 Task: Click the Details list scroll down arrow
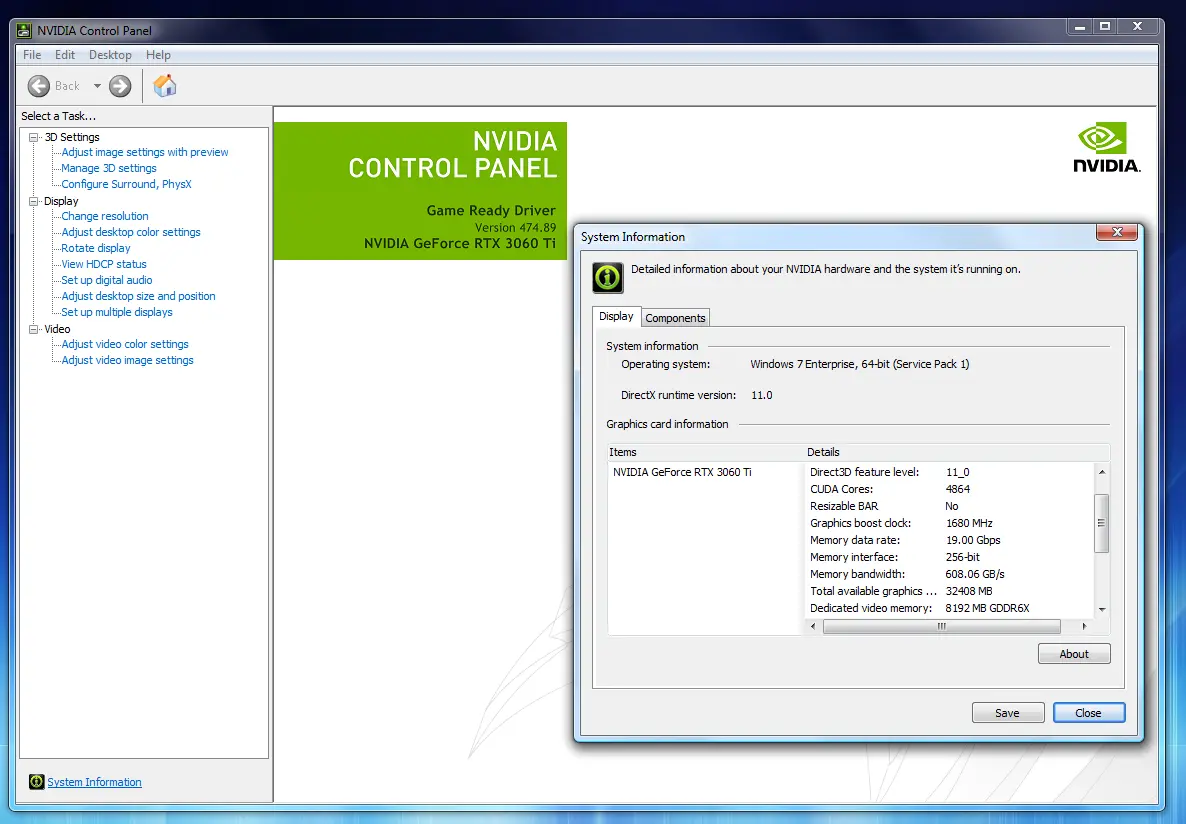pyautogui.click(x=1101, y=609)
